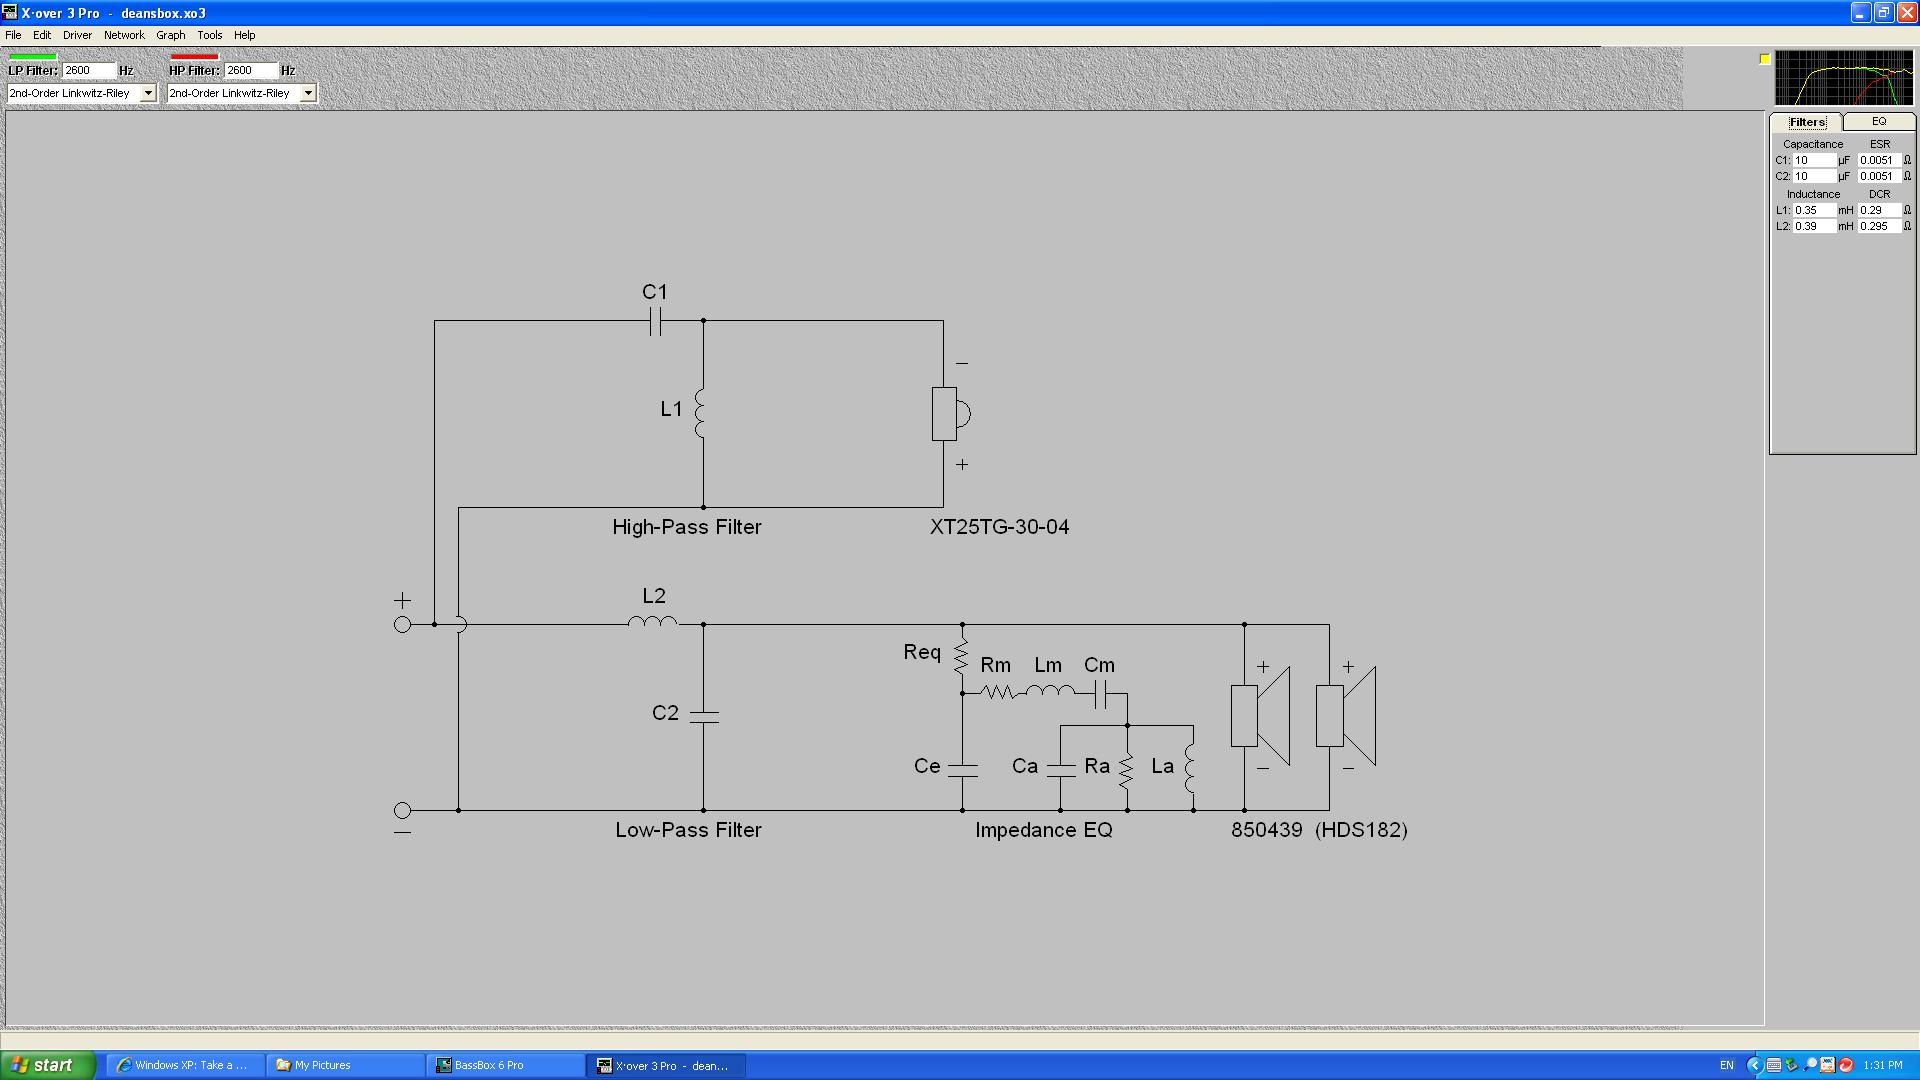Click the red HP filter color bar
The width and height of the screenshot is (1920, 1080).
pyautogui.click(x=194, y=56)
